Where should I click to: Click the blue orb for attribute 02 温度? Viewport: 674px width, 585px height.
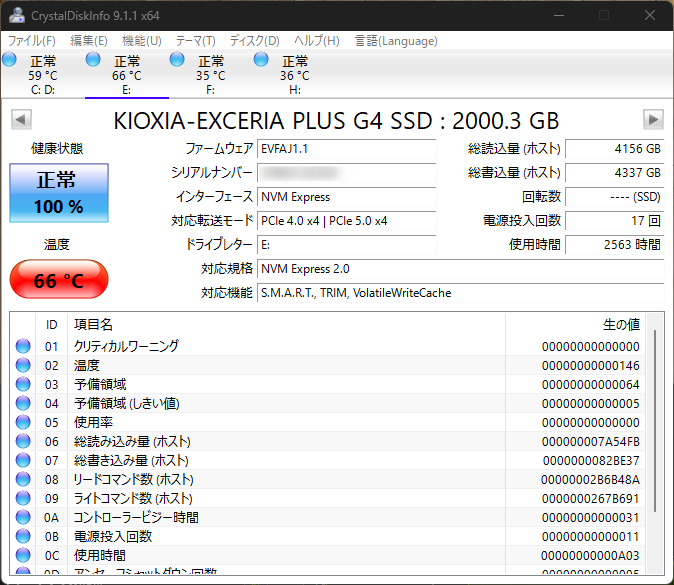[23, 365]
